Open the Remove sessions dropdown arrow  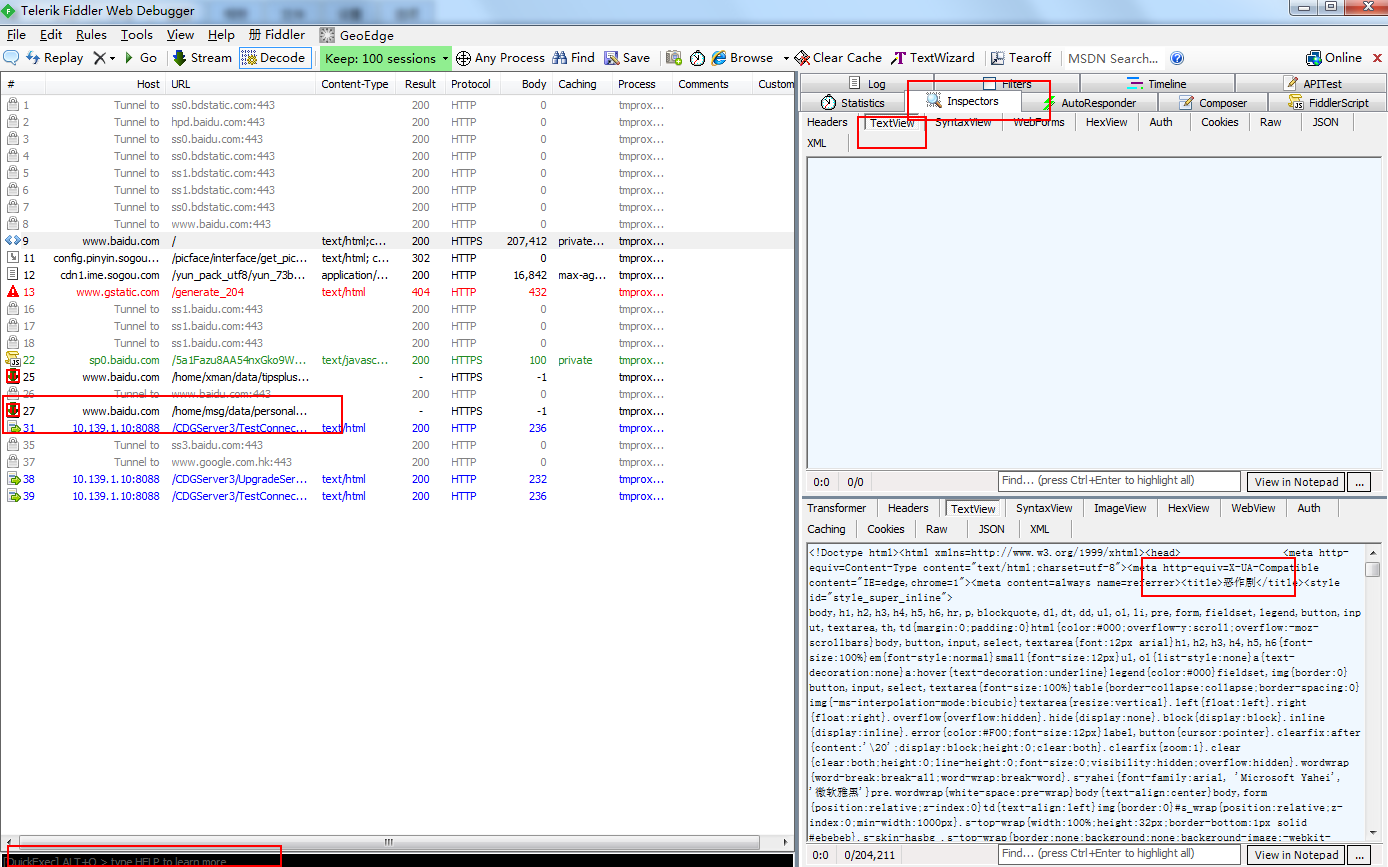pos(112,58)
